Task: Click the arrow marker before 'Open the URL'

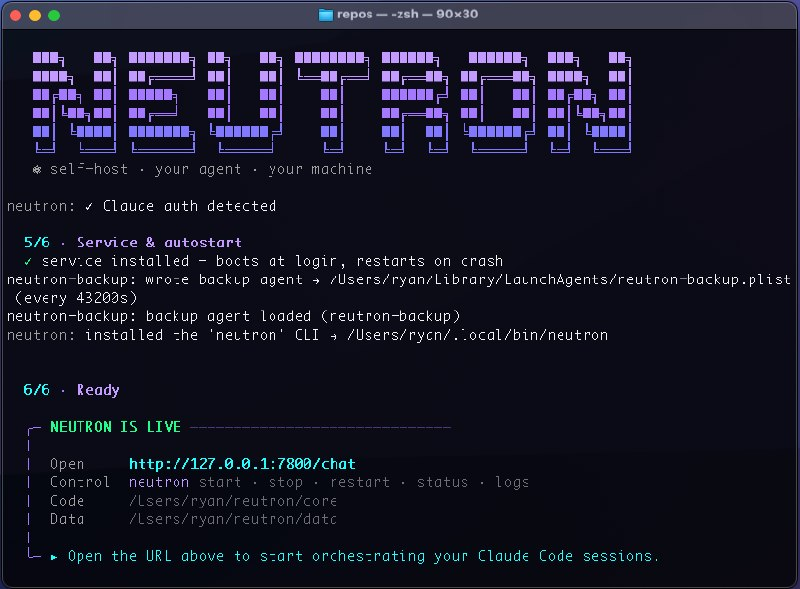Action: (54, 557)
